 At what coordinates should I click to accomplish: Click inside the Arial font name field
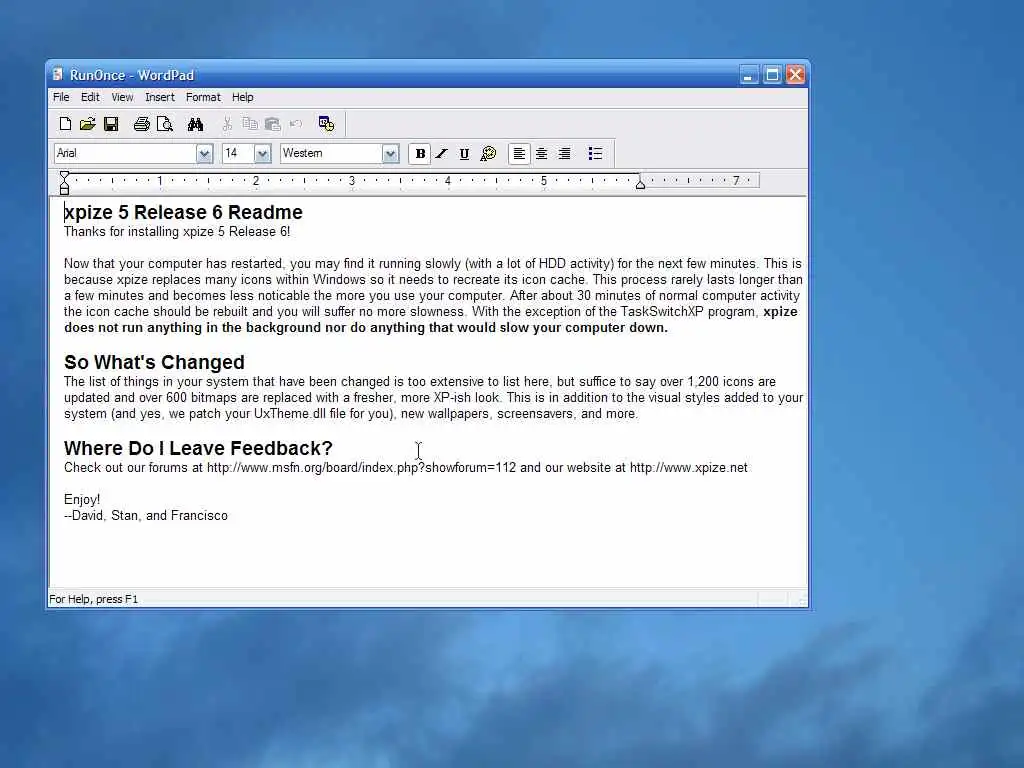pyautogui.click(x=125, y=153)
